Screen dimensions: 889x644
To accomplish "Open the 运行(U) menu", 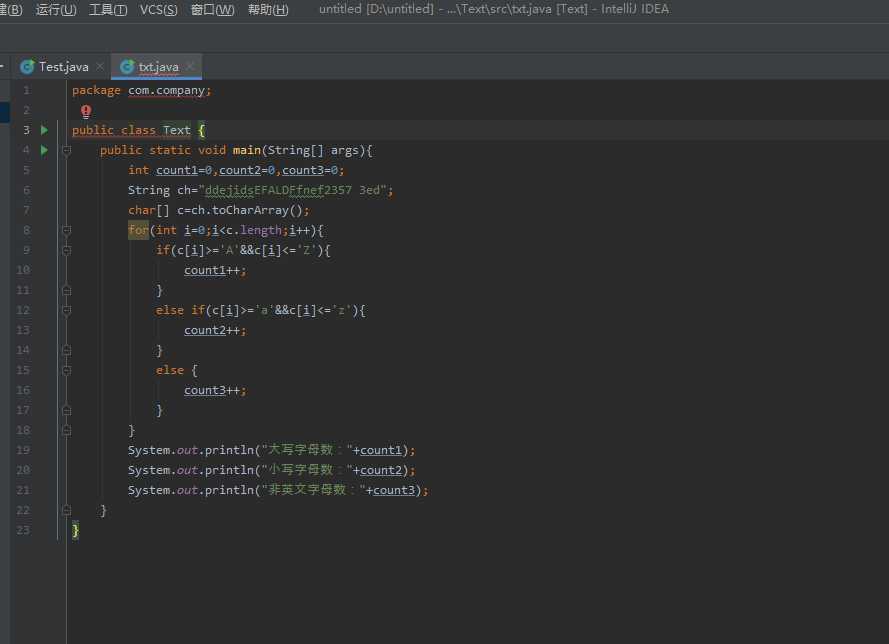I will pyautogui.click(x=55, y=10).
